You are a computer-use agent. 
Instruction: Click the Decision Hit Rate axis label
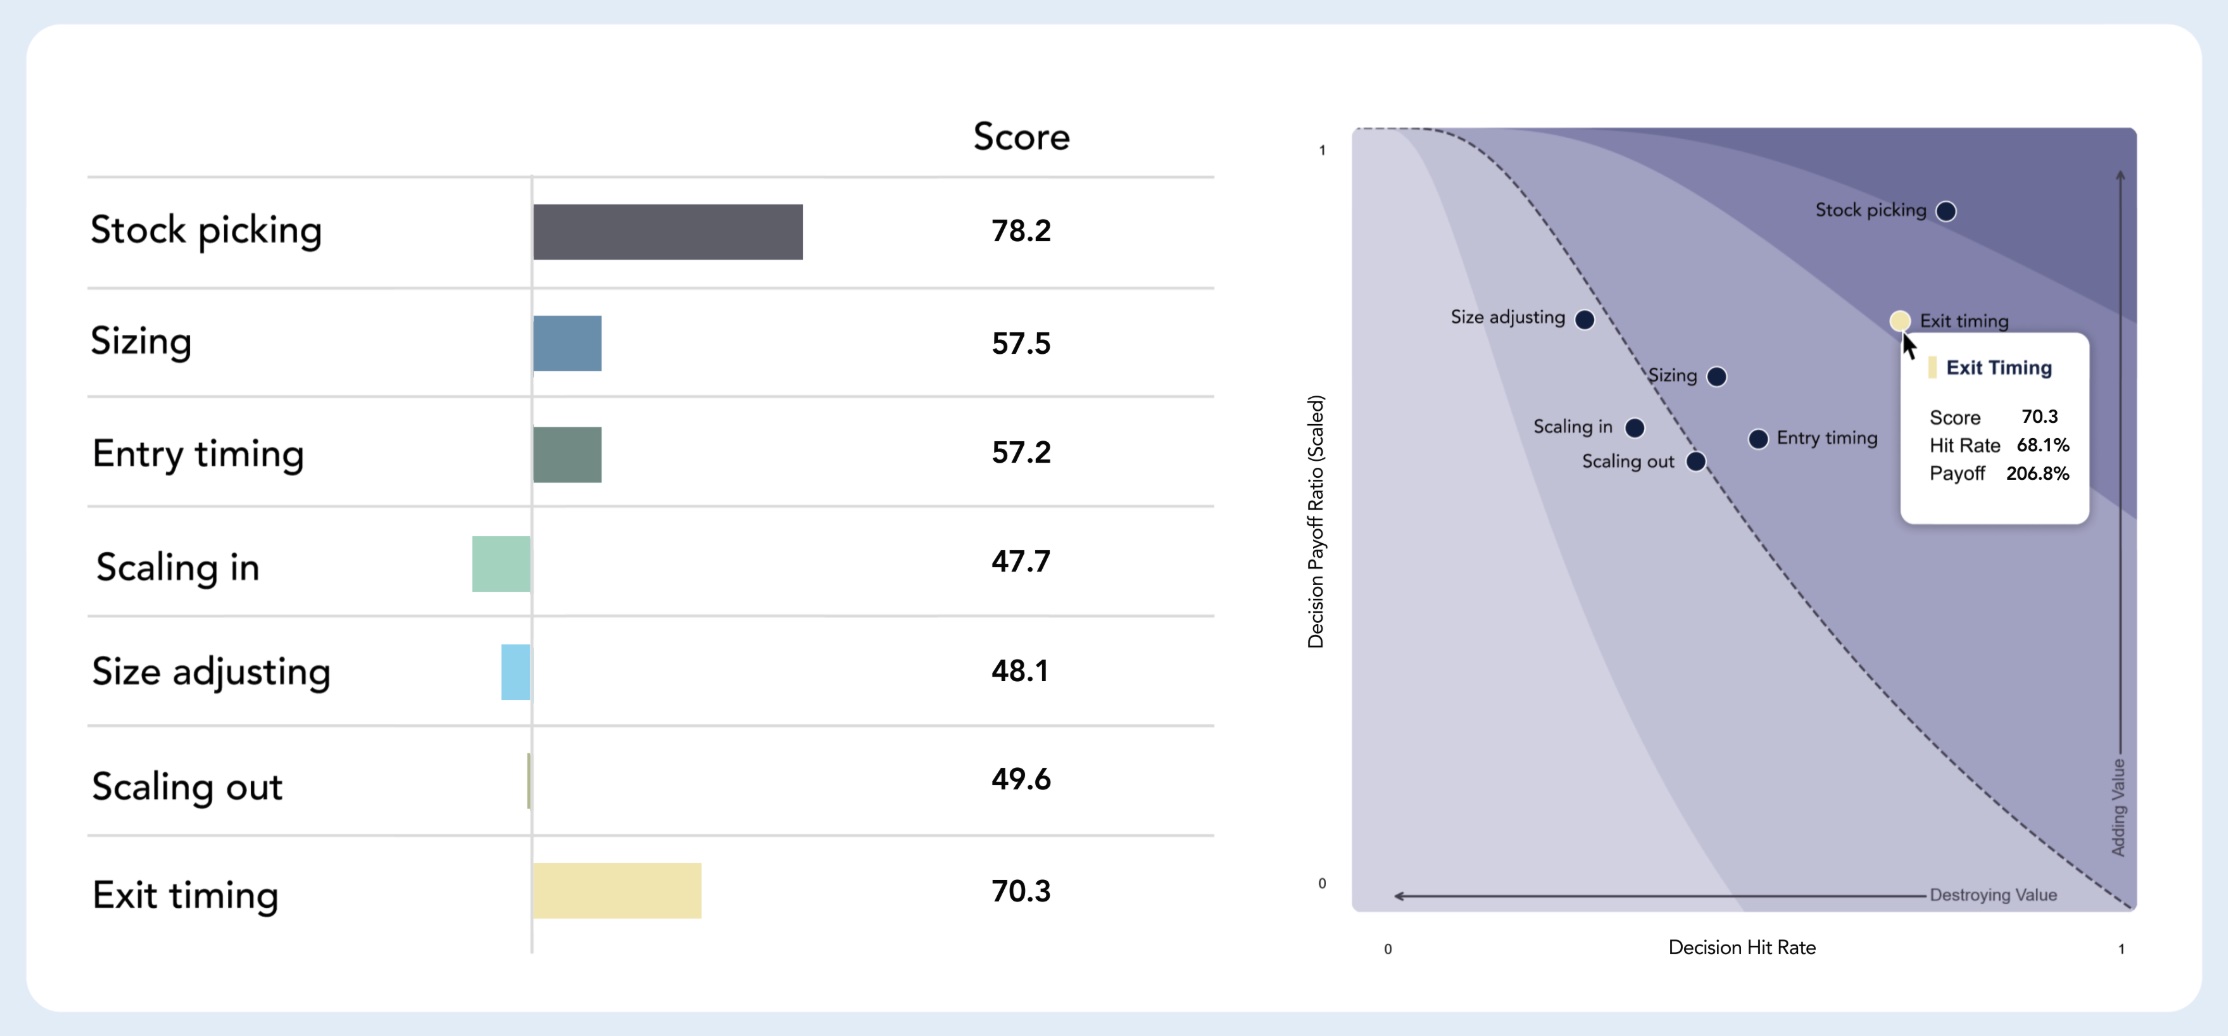(1741, 947)
